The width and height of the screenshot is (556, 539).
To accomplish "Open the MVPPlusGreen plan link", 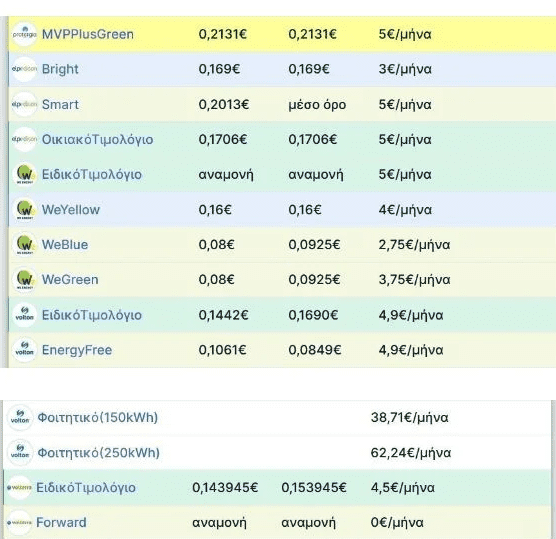I will tap(88, 34).
